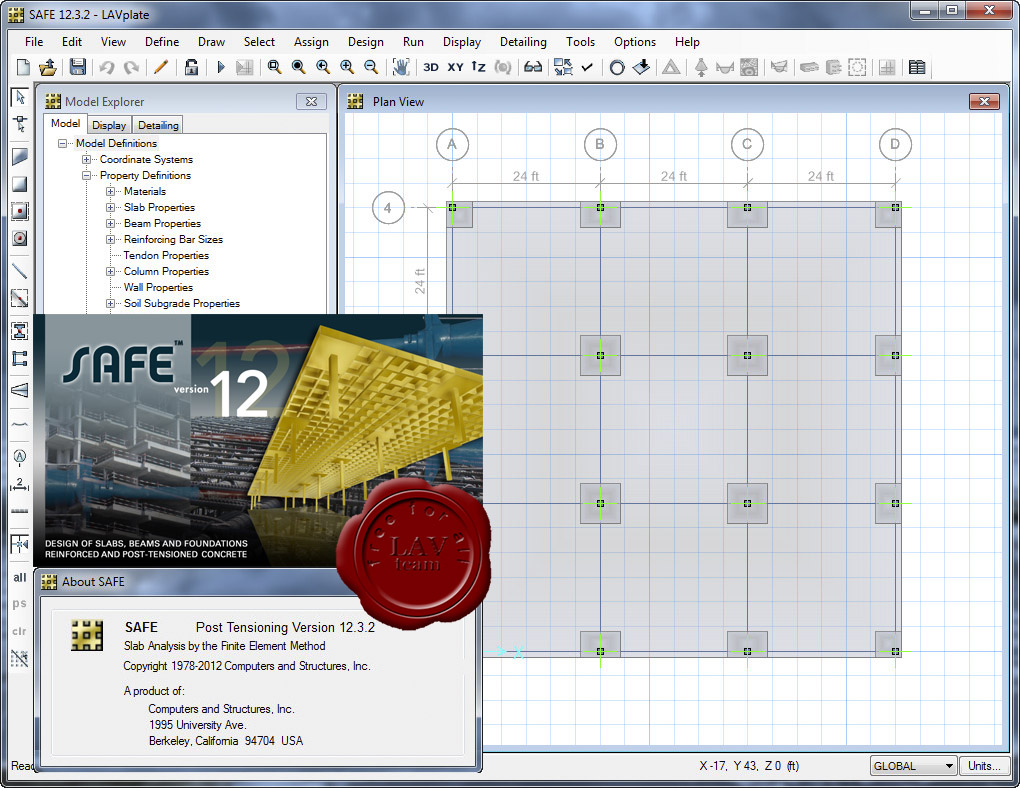Viewport: 1020px width, 788px height.
Task: Expand the Coordinate Systems node
Action: pyautogui.click(x=86, y=159)
